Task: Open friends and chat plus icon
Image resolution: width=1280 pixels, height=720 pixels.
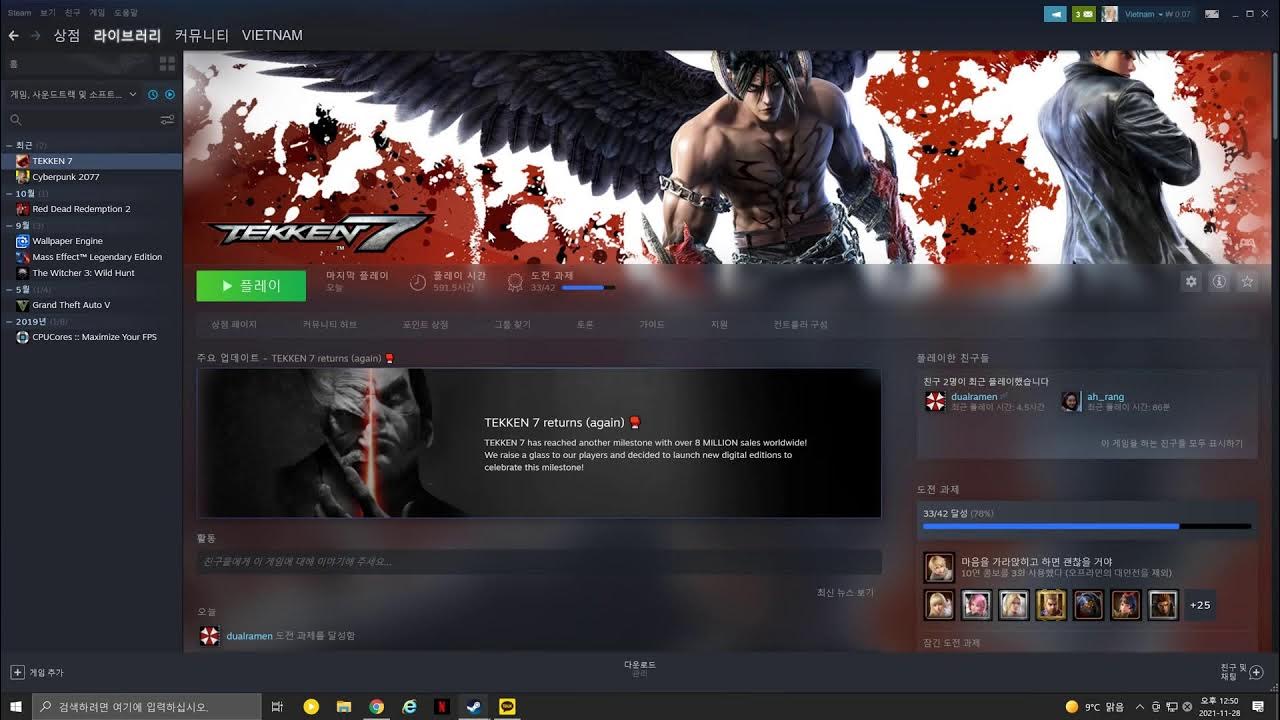Action: tap(1257, 672)
